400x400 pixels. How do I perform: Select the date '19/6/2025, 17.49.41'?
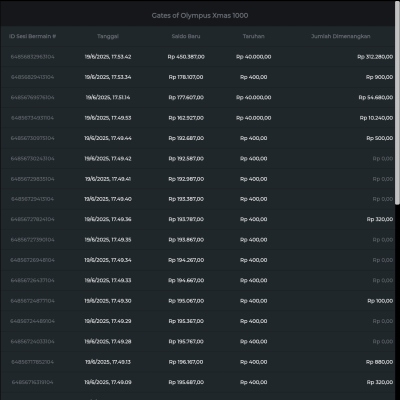pos(108,179)
